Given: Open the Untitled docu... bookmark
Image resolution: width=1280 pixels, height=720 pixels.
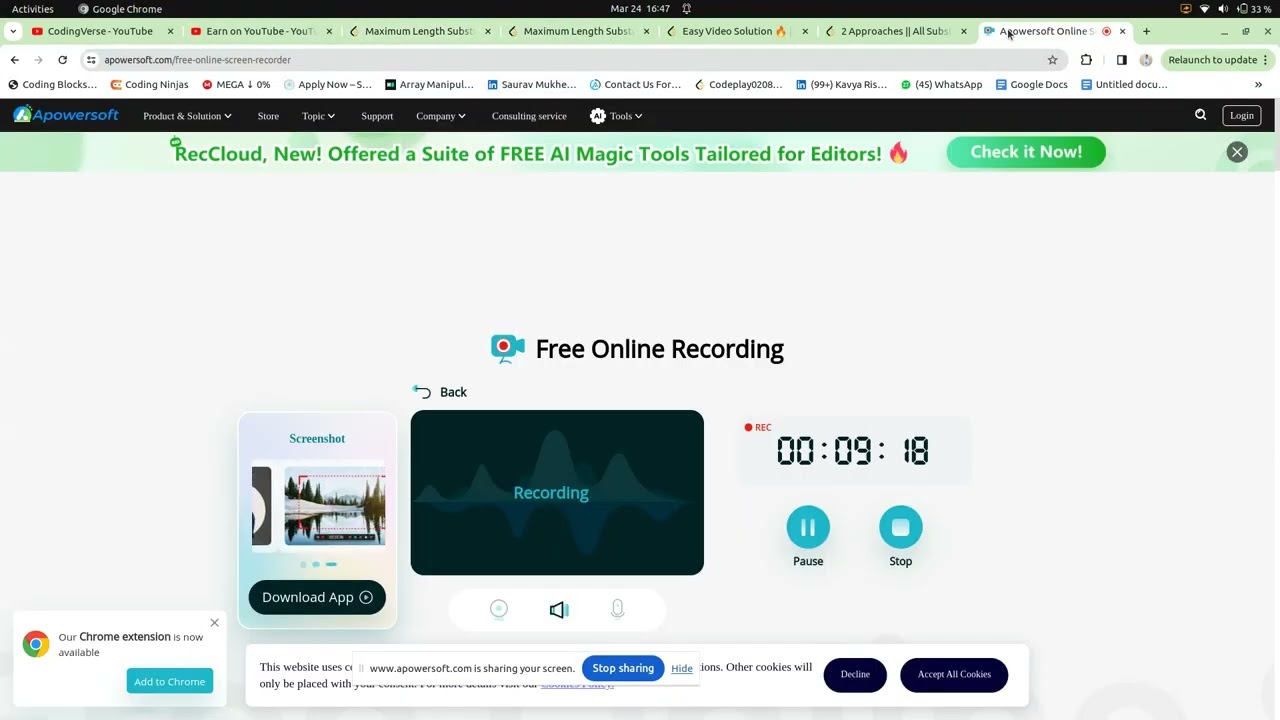Looking at the screenshot, I should click(1124, 85).
